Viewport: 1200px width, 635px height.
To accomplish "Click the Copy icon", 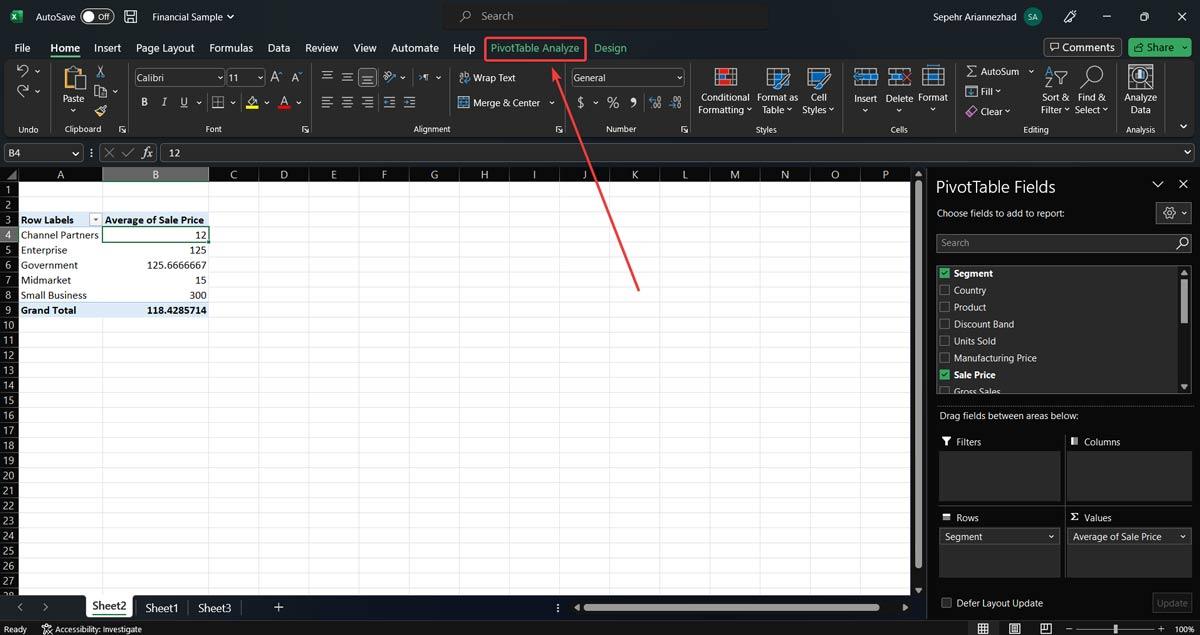I will (100, 91).
